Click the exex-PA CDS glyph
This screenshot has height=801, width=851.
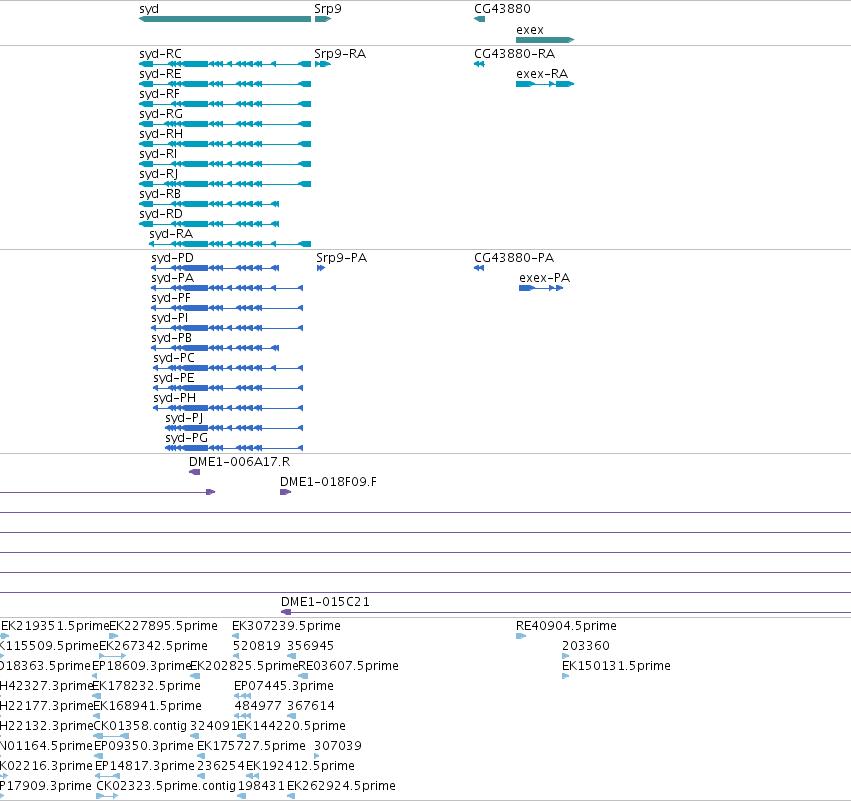[x=541, y=288]
